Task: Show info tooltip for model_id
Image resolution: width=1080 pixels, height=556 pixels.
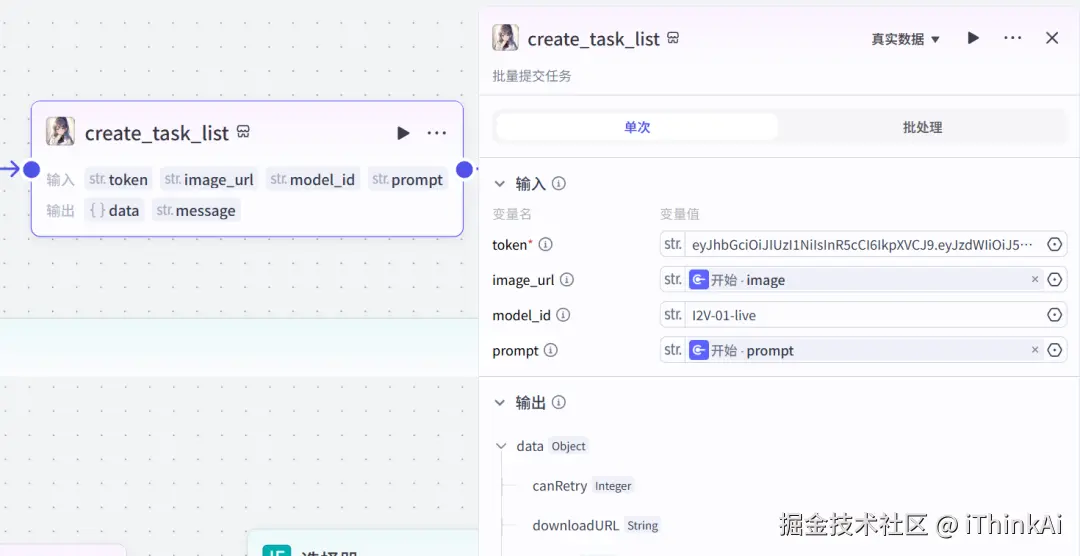Action: [x=563, y=315]
